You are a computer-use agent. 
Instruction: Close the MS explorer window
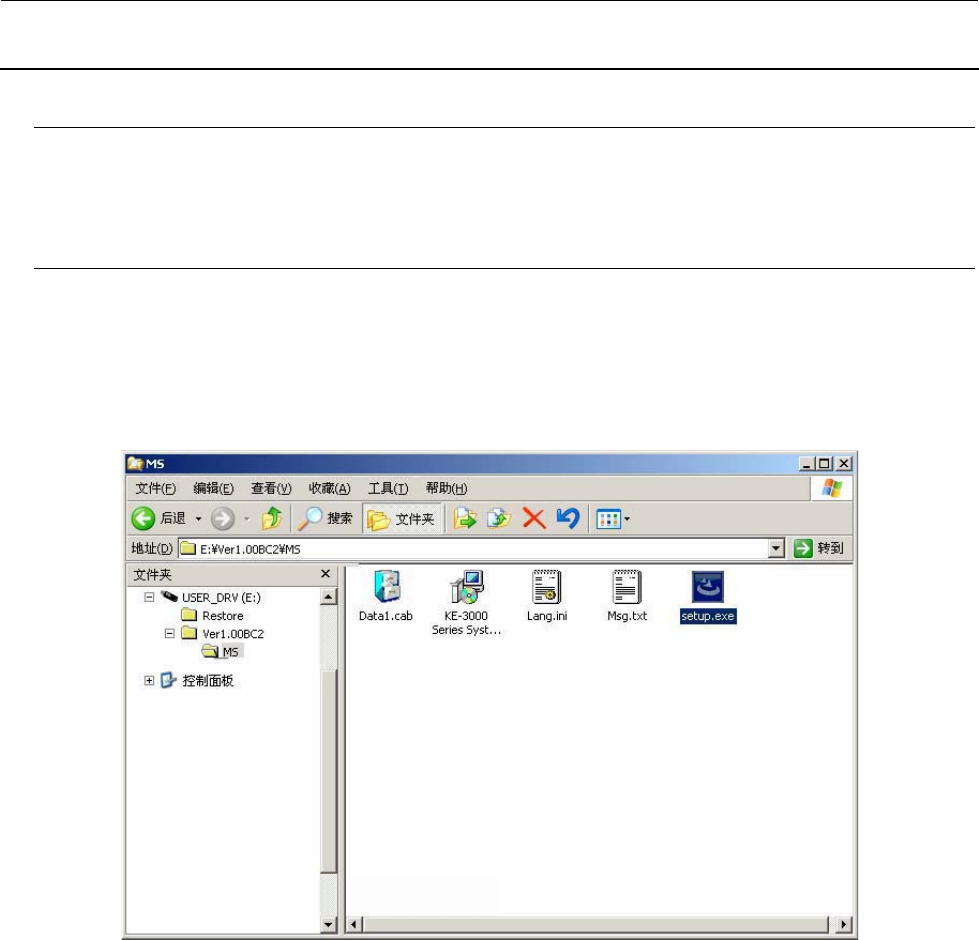pos(844,464)
